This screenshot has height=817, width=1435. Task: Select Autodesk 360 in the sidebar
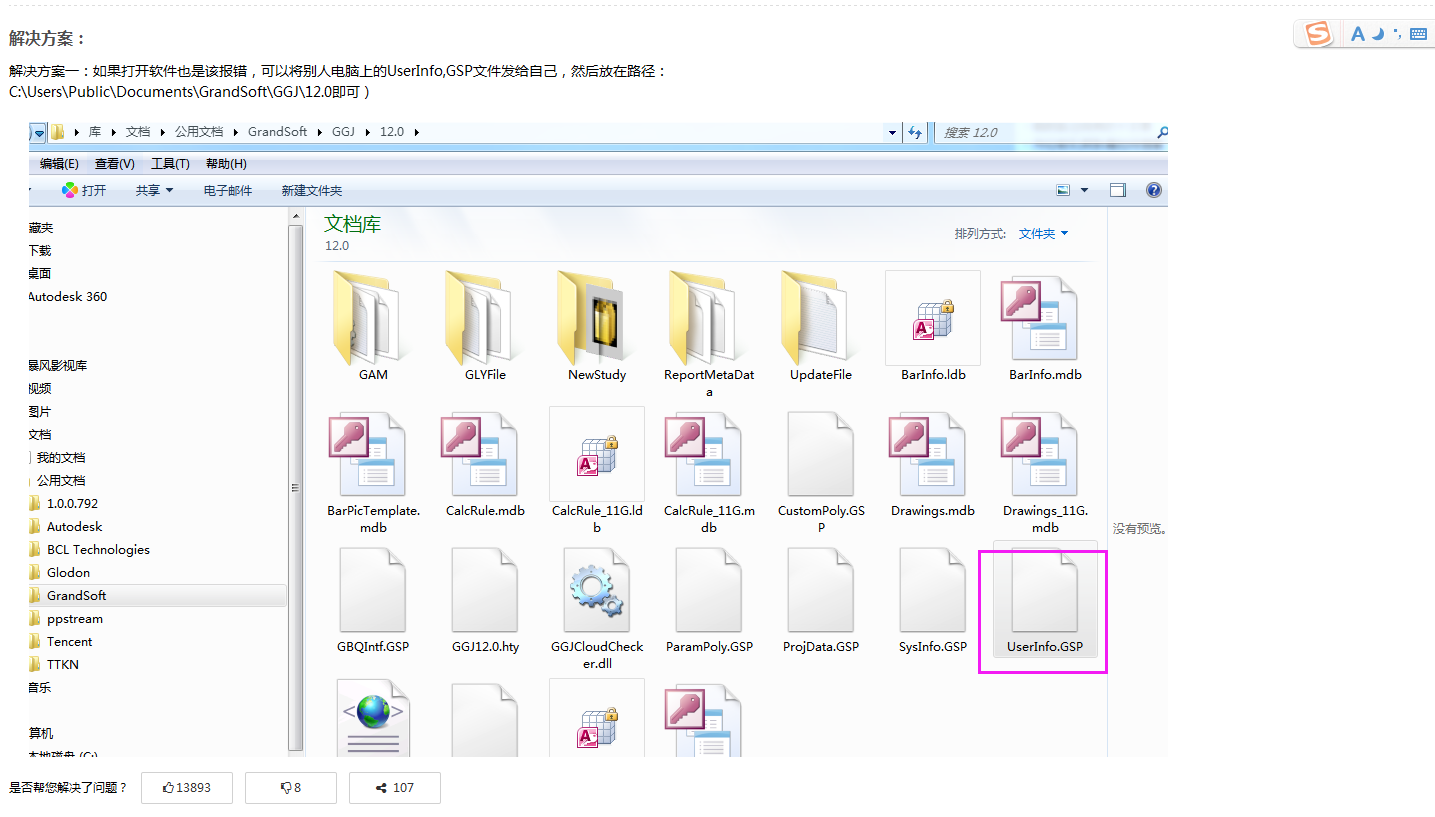point(67,296)
